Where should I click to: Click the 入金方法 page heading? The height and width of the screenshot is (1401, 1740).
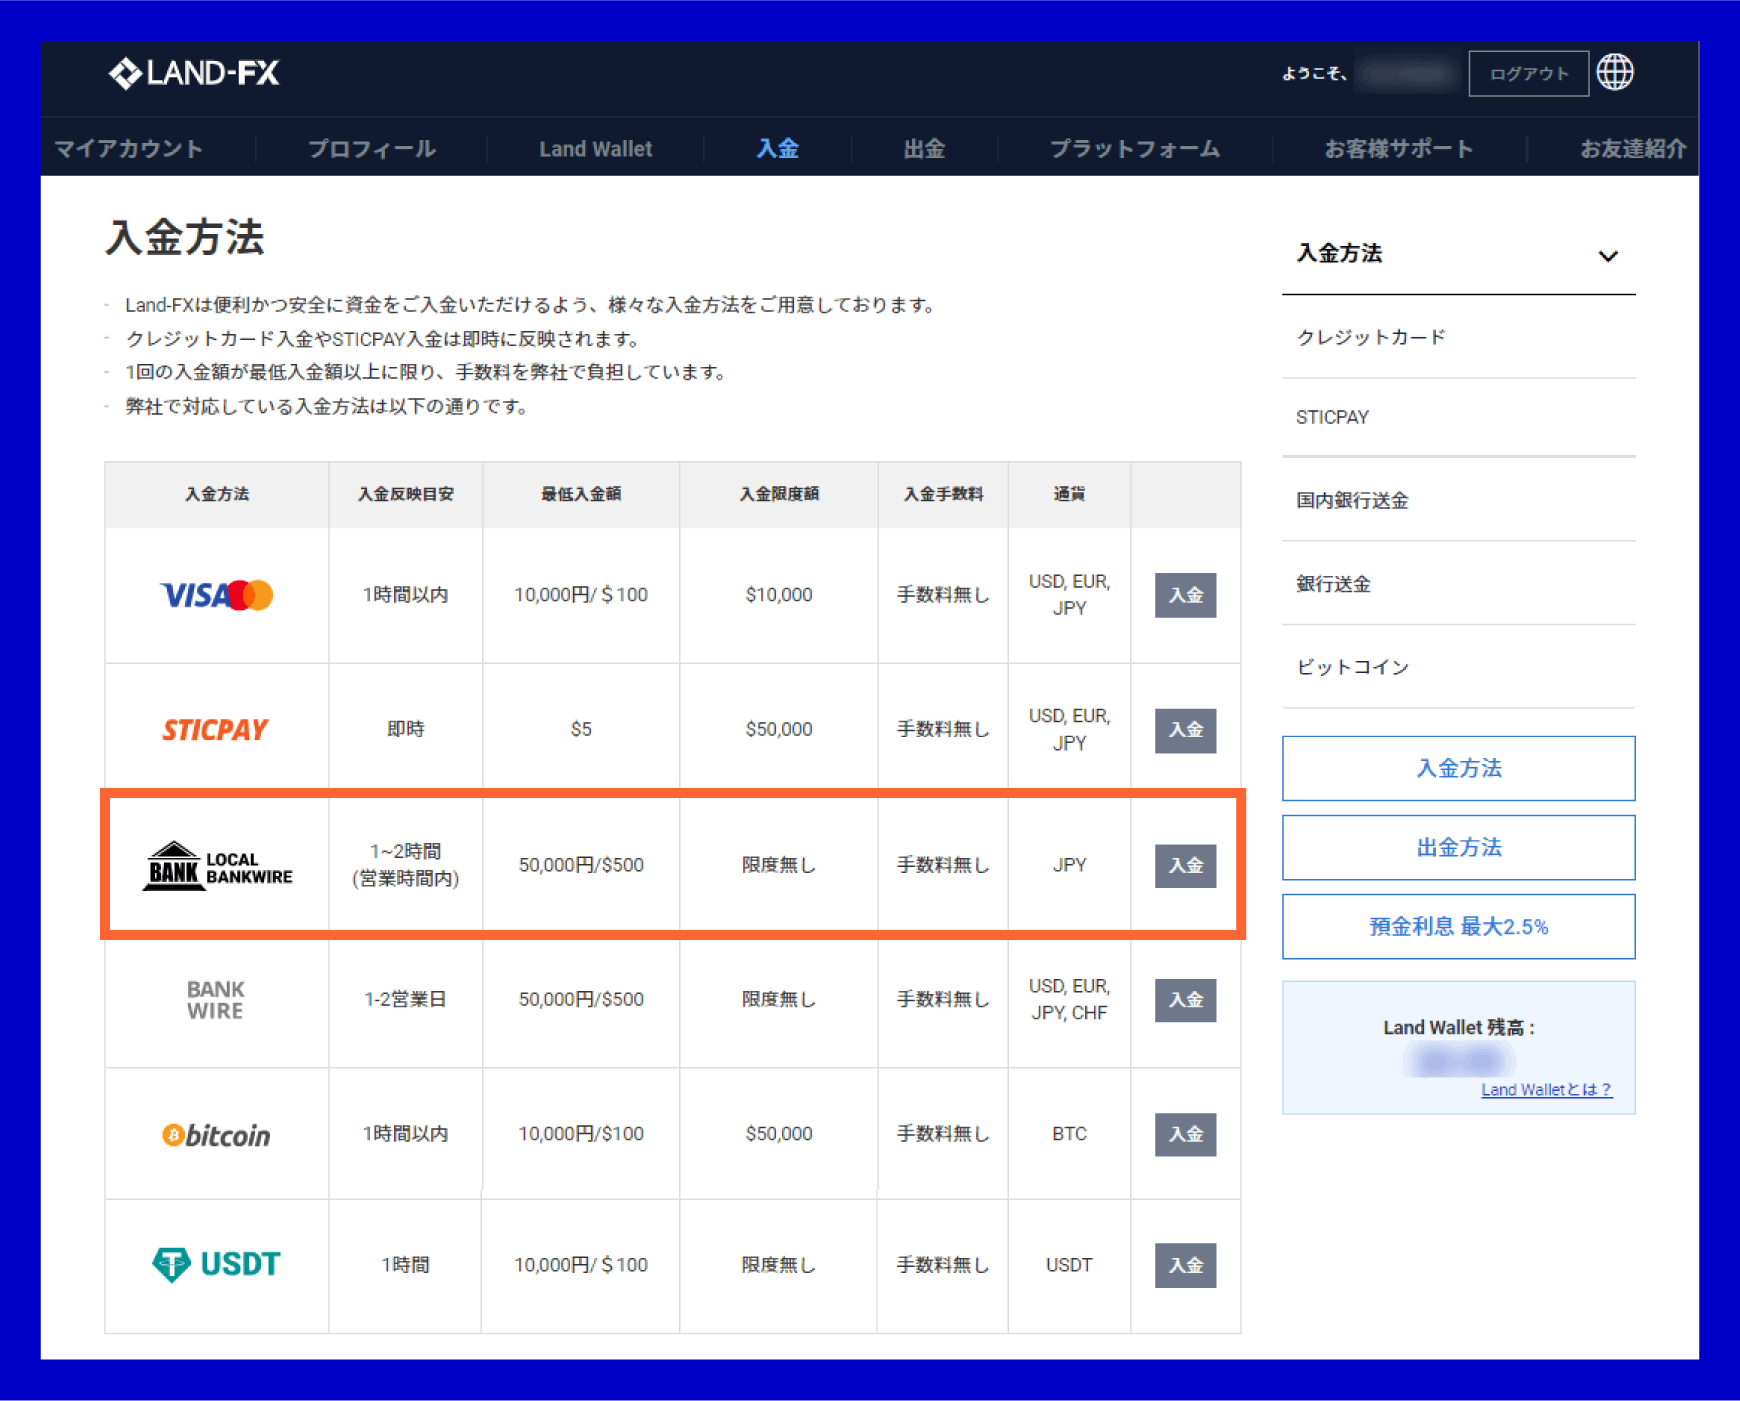click(185, 238)
